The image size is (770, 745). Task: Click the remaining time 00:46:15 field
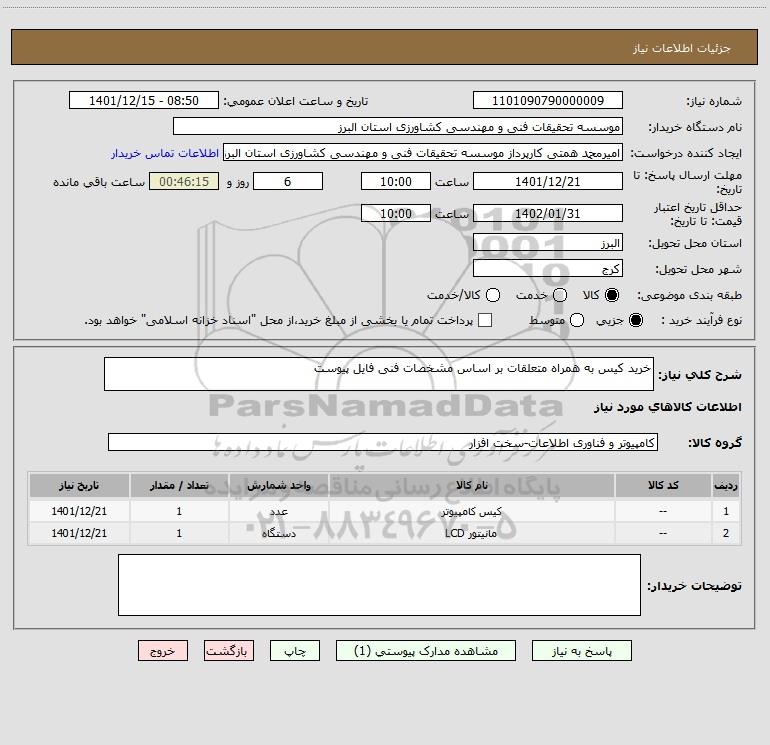(184, 182)
